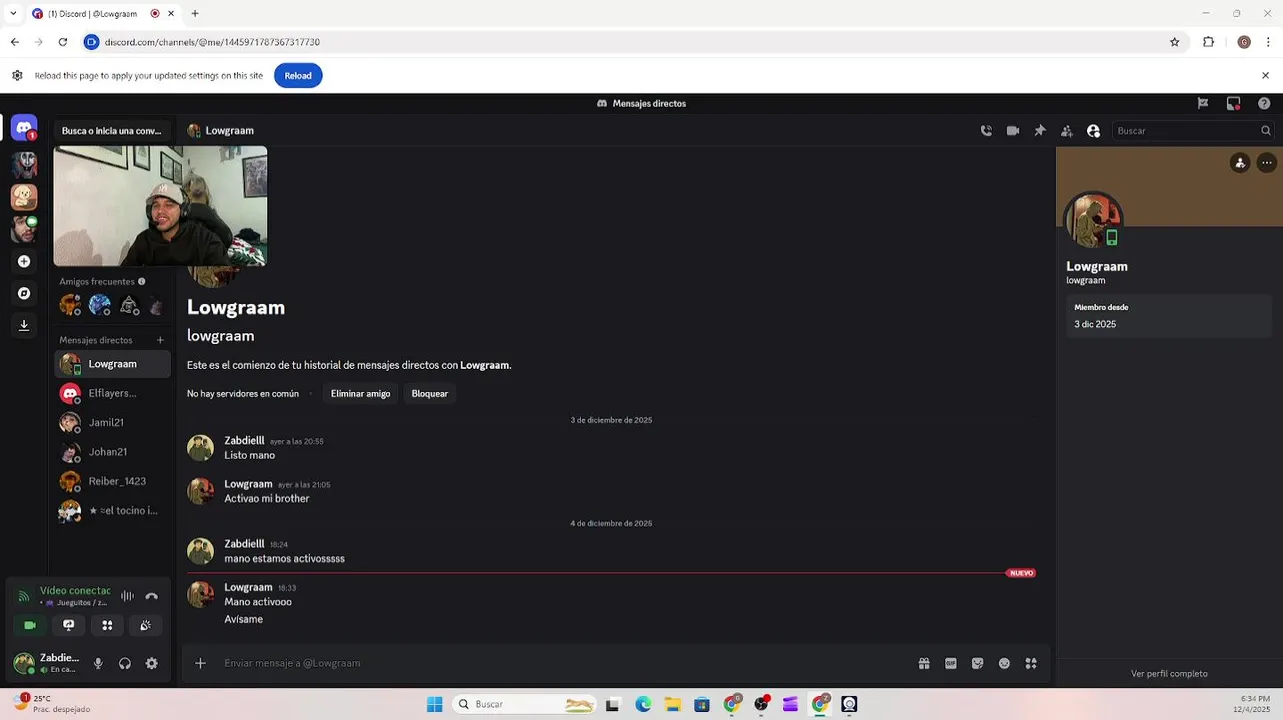
Task: Toggle camera in voice panel
Action: pos(30,625)
